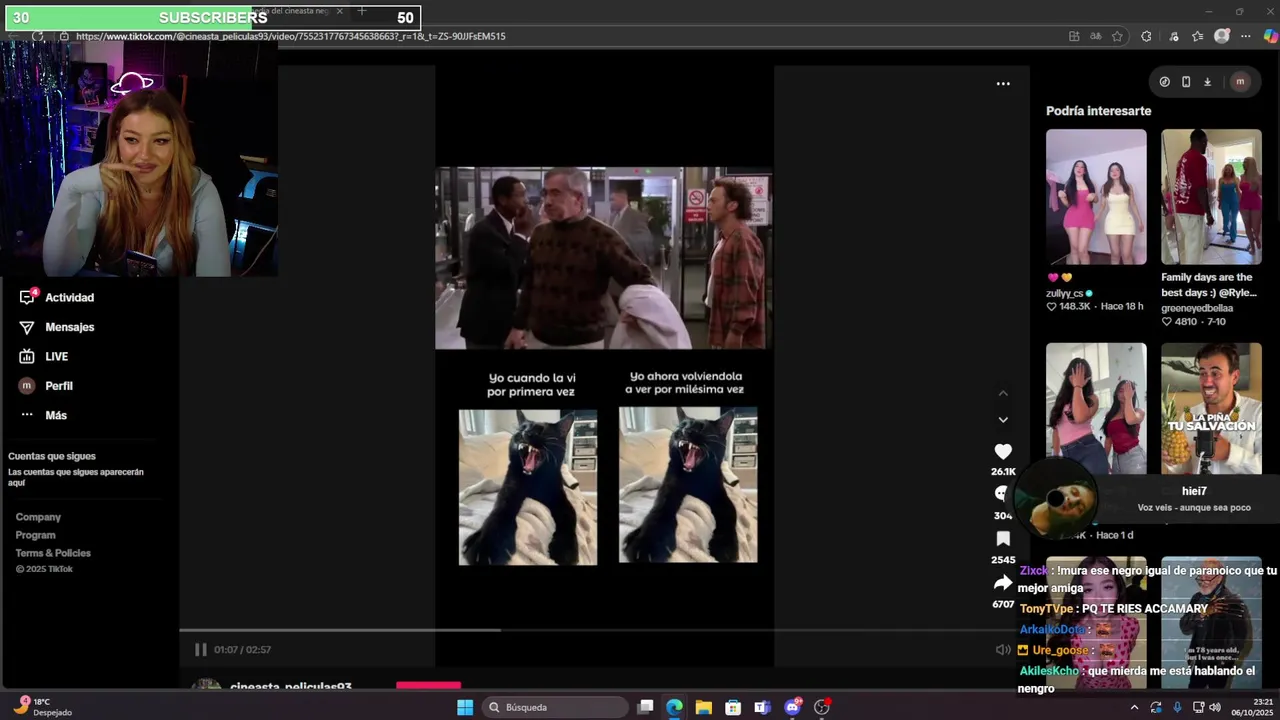Click the 'Cuentas que sigues' heading
The height and width of the screenshot is (720, 1280).
pyautogui.click(x=52, y=456)
